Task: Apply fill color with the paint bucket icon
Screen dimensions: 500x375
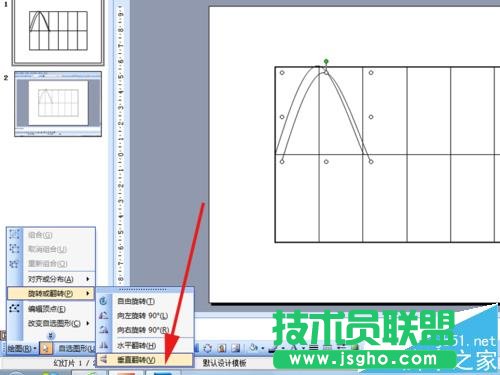Action: [x=254, y=347]
